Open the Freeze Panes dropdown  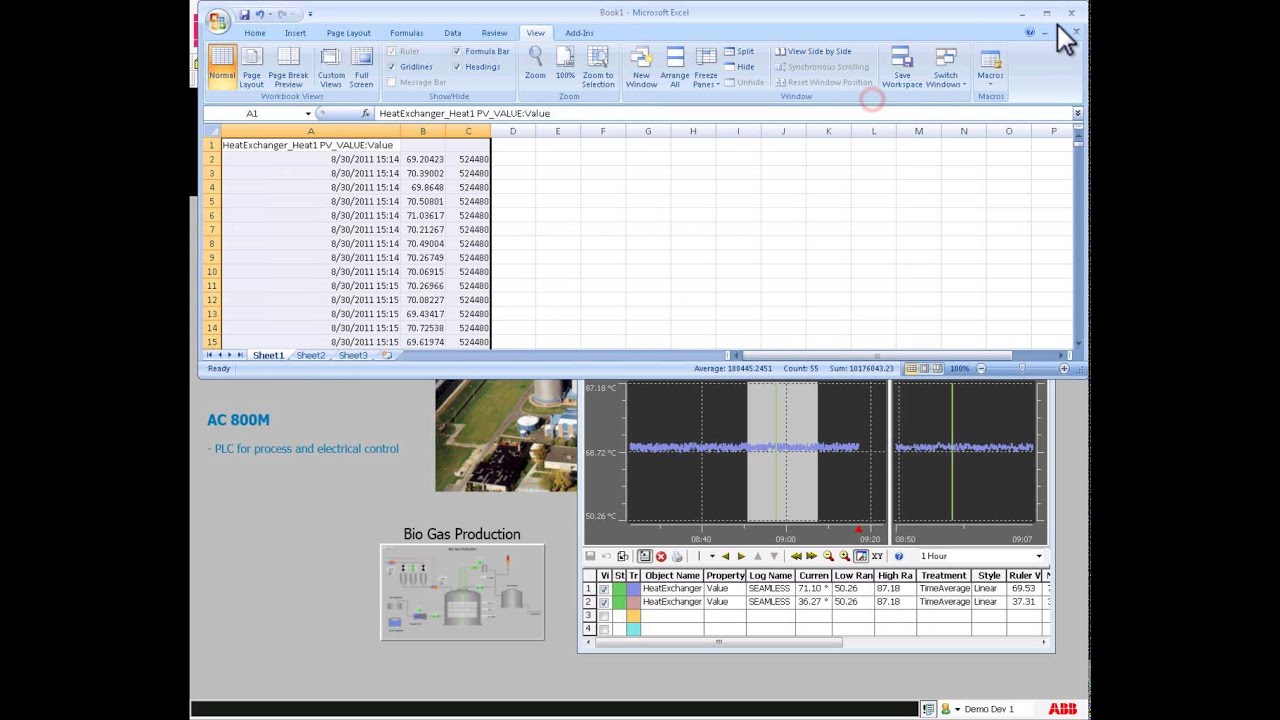click(x=706, y=68)
